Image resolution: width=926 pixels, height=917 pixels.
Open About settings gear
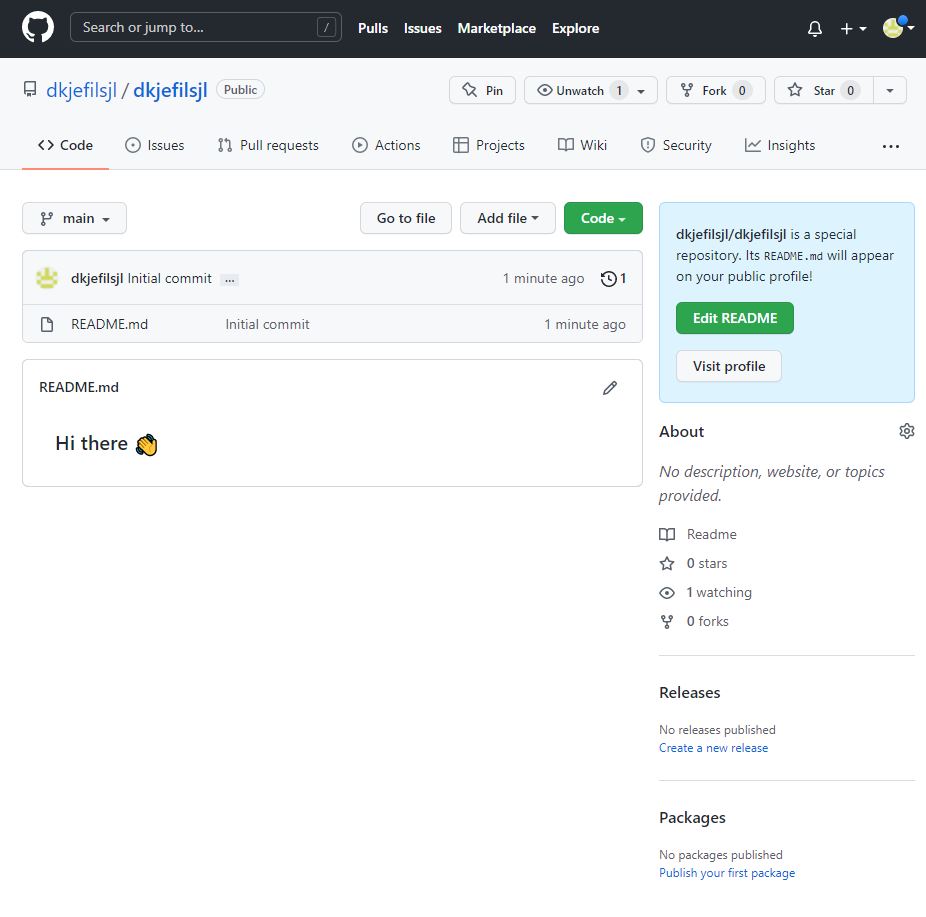coord(907,431)
